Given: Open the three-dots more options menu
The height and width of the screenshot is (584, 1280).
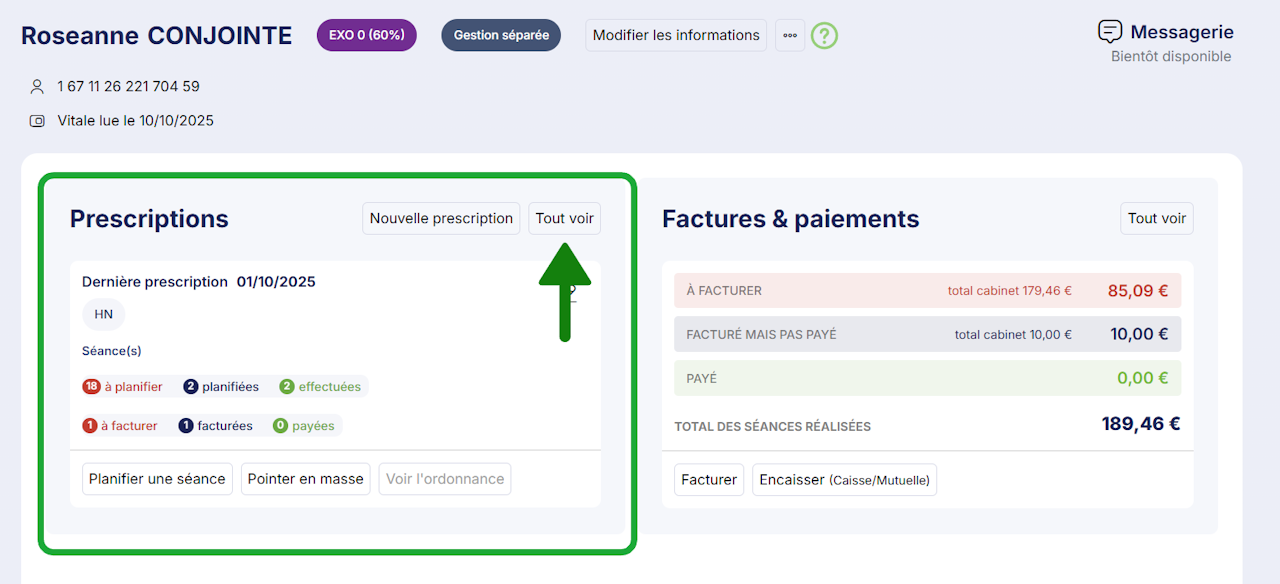Looking at the screenshot, I should [x=790, y=35].
